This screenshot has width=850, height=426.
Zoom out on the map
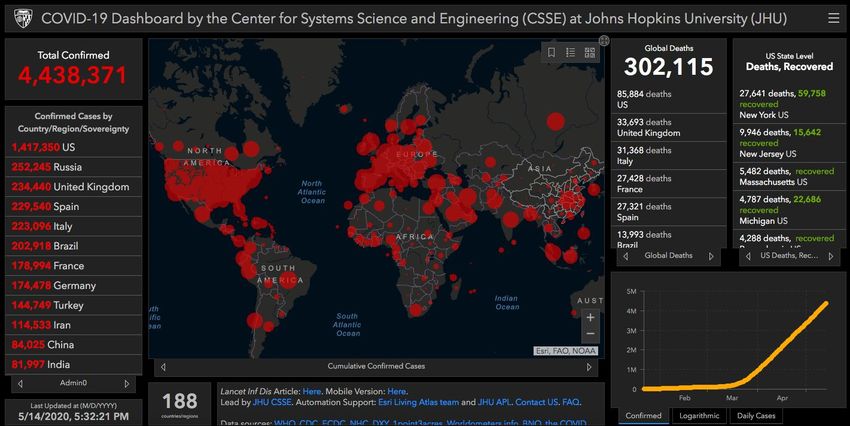coord(590,334)
